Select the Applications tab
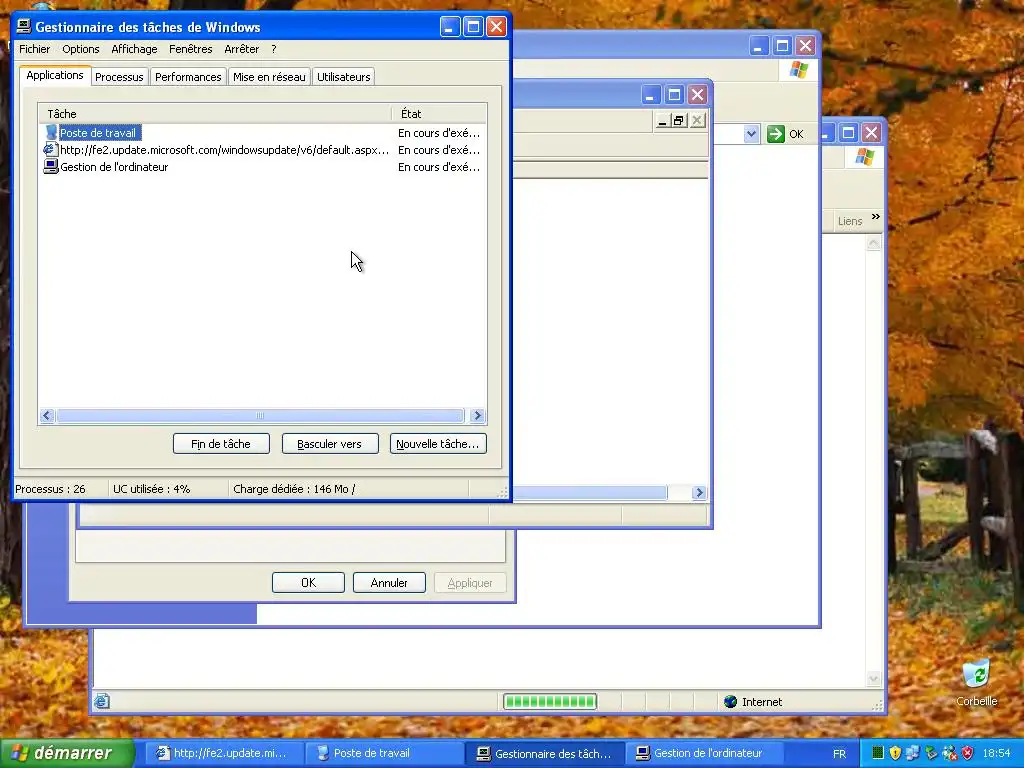Viewport: 1024px width, 768px height. coord(55,75)
